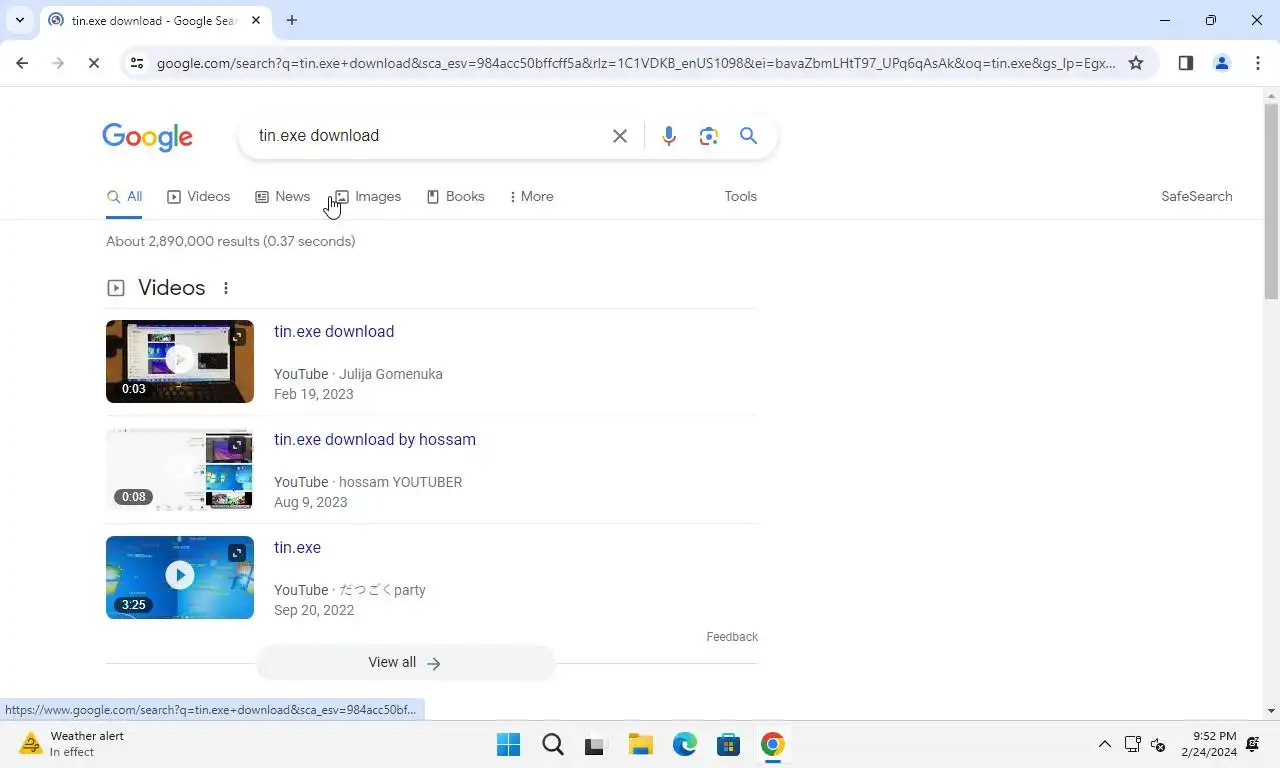This screenshot has width=1280, height=768.
Task: Launch File Explorer from the taskbar
Action: point(640,744)
